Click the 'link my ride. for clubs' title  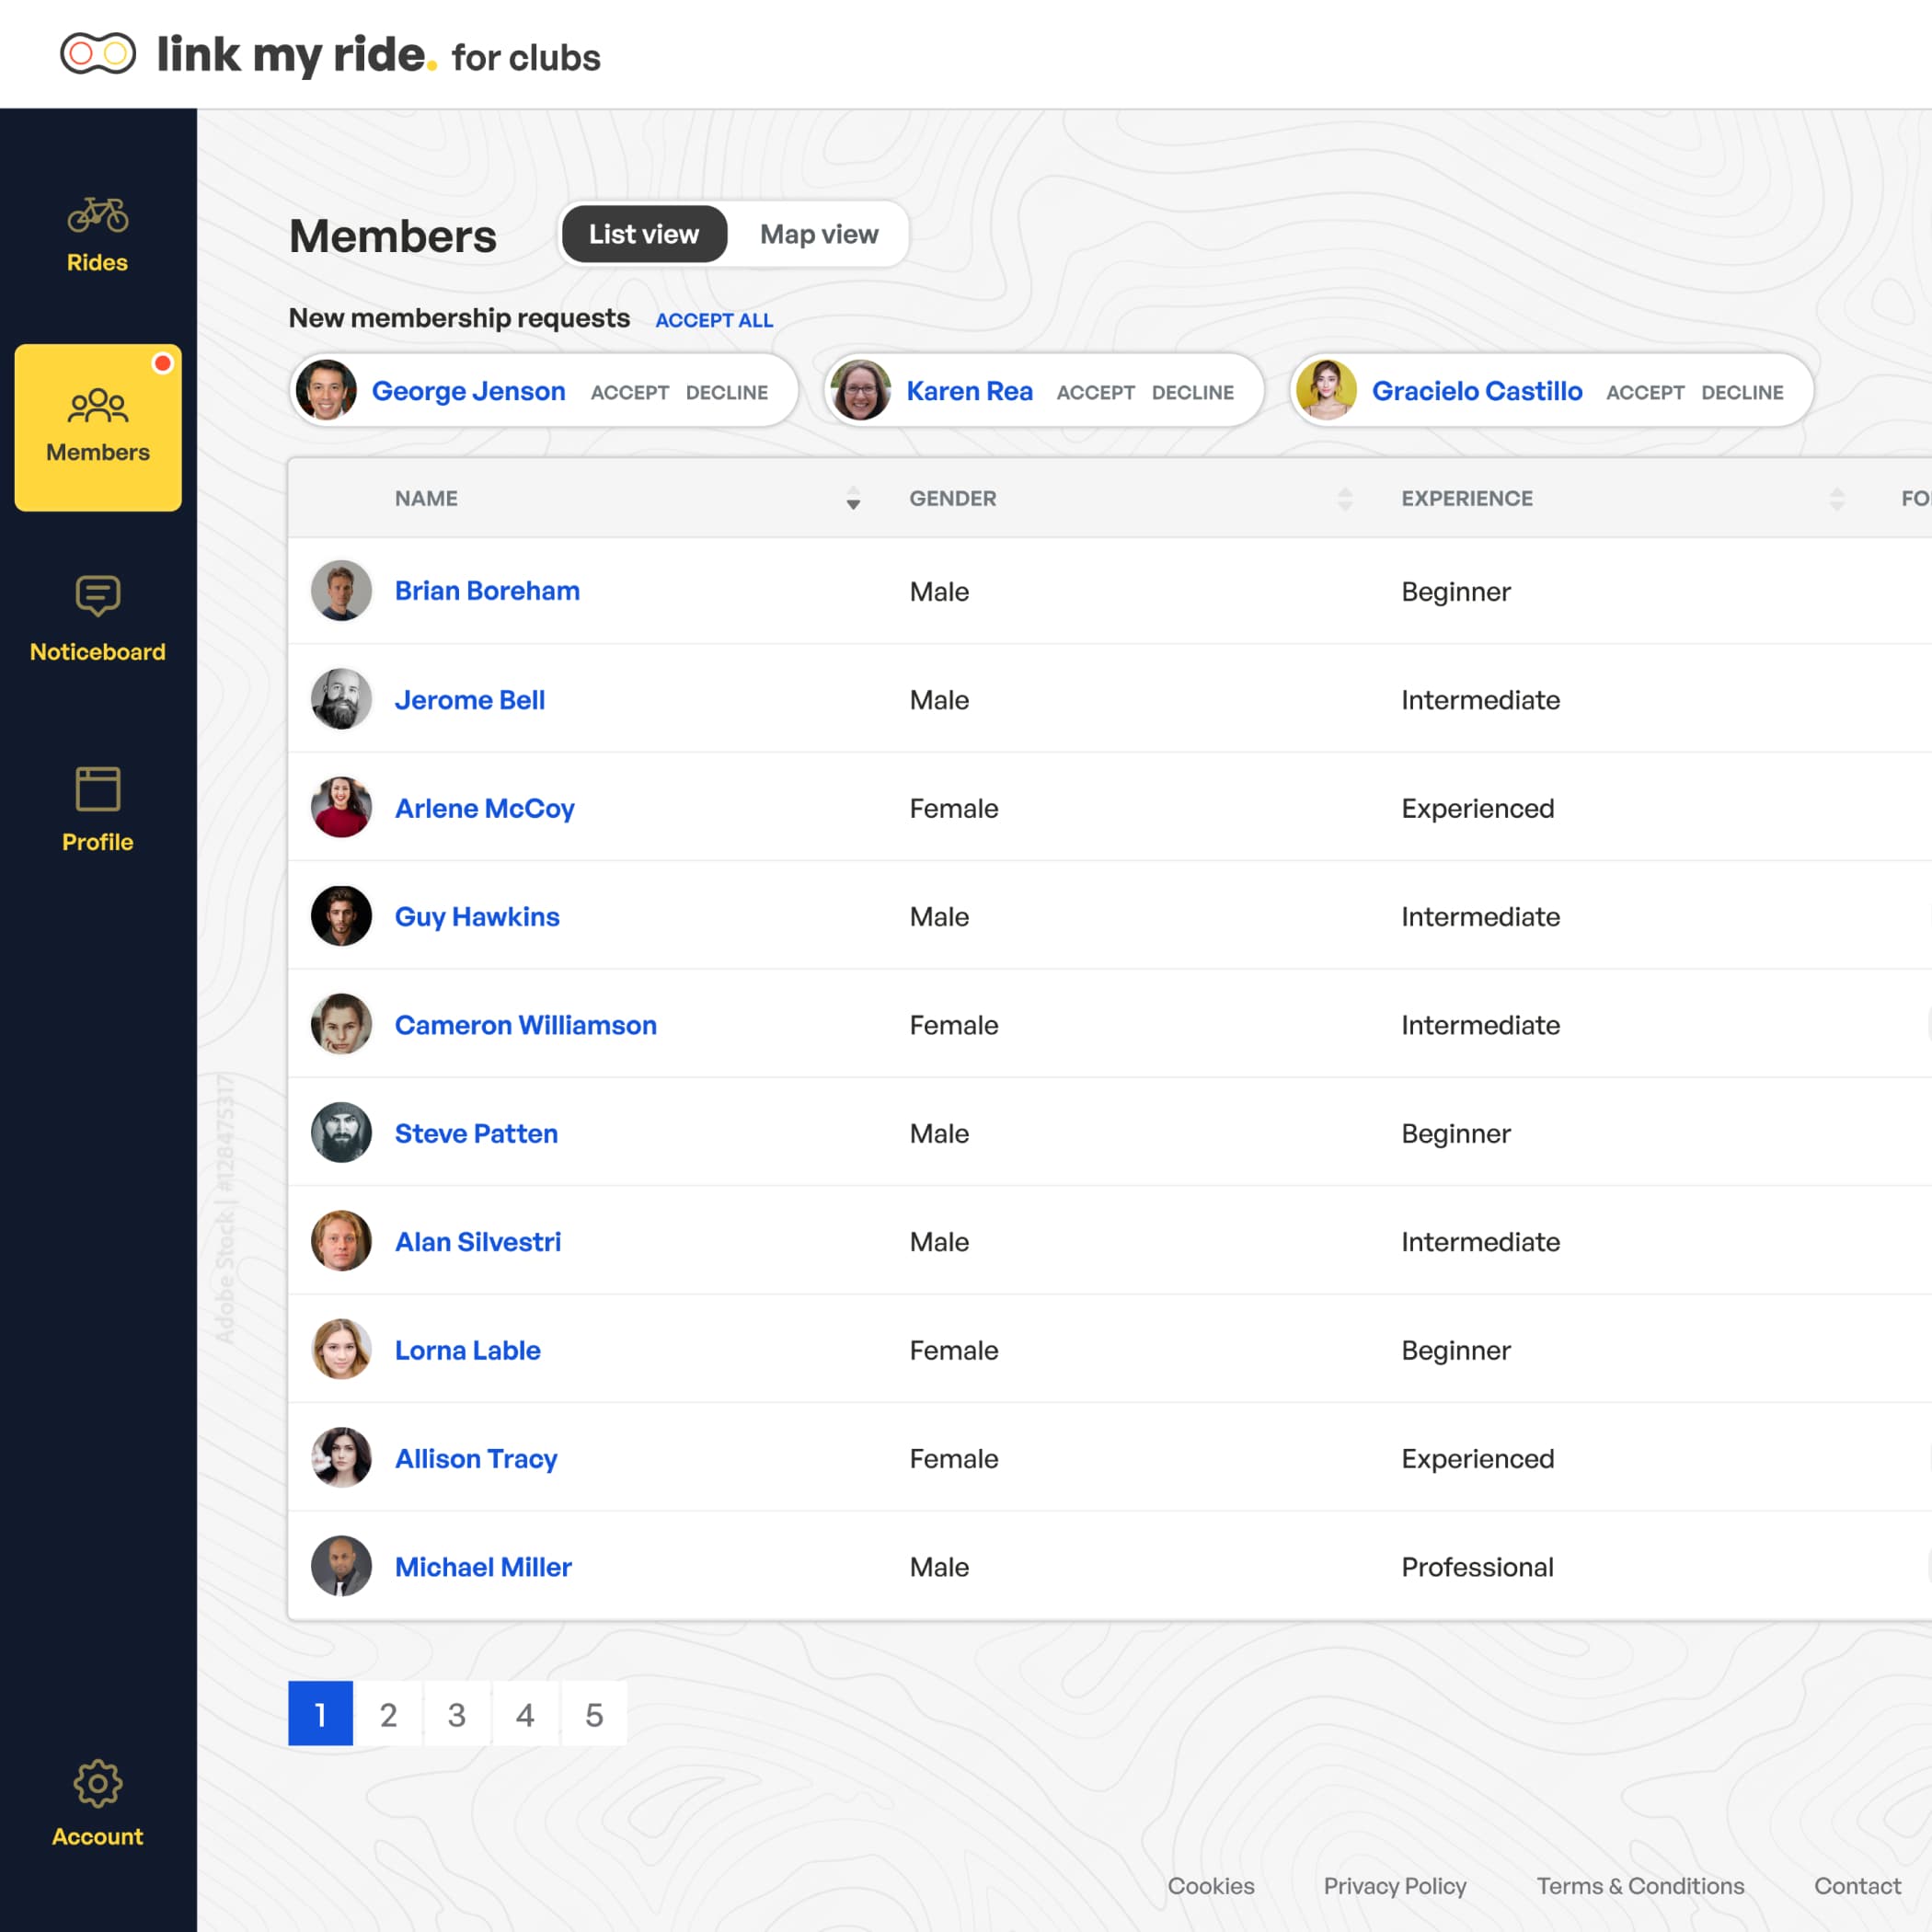[378, 55]
